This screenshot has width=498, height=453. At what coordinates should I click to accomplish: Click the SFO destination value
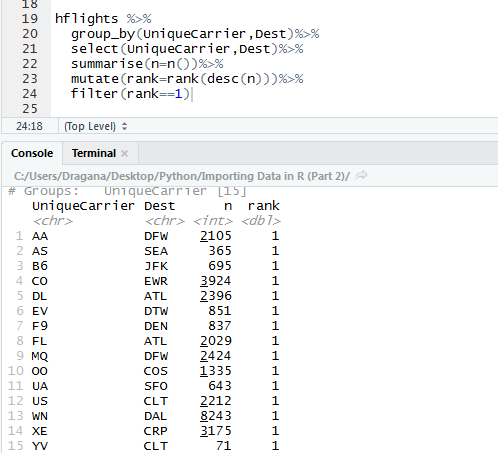(x=156, y=386)
